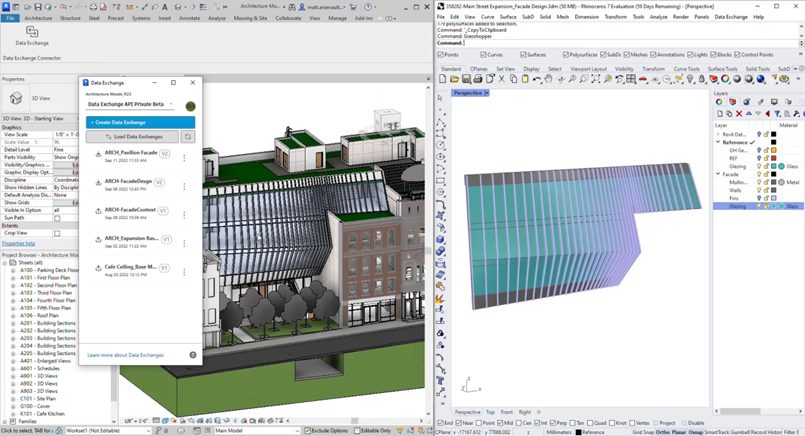Toggle the Meshes selection filter checkbox
Viewport: 805px width, 436px height.
pos(626,54)
